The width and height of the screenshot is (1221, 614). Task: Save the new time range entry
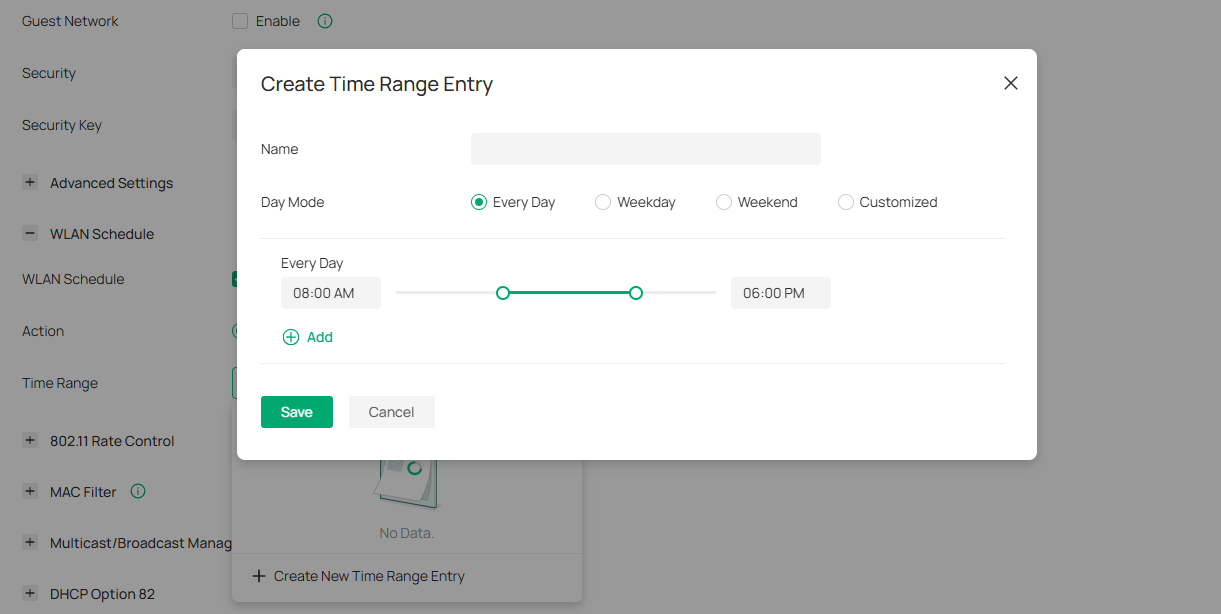pyautogui.click(x=296, y=411)
